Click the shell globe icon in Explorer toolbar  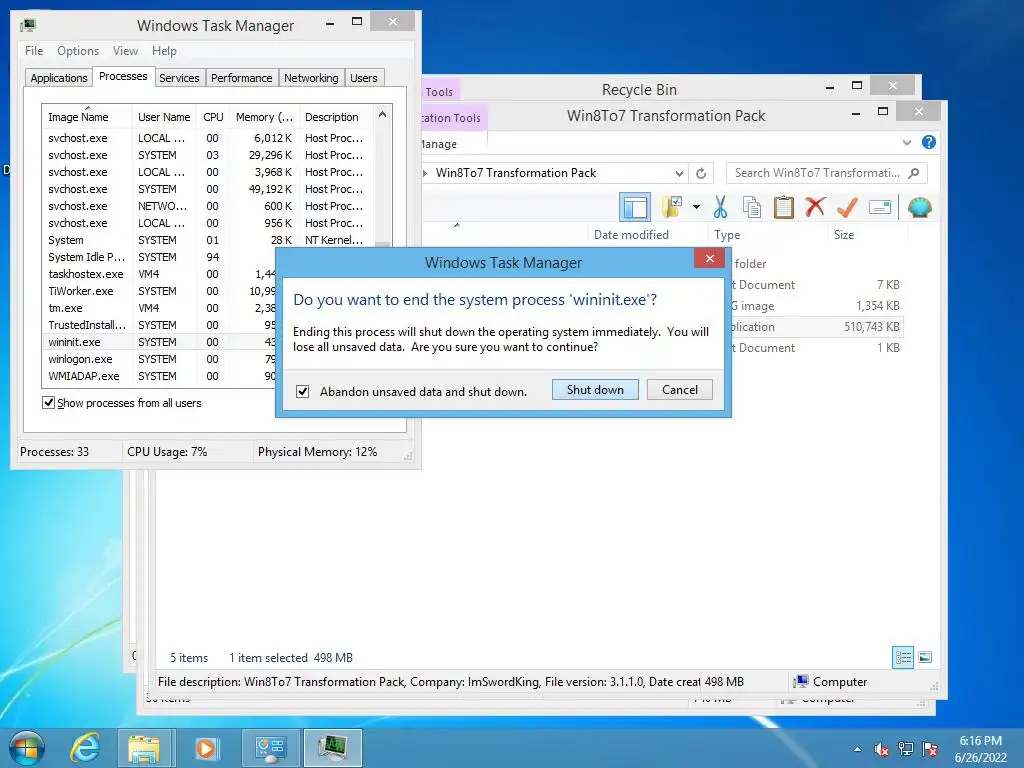pyautogui.click(x=920, y=207)
